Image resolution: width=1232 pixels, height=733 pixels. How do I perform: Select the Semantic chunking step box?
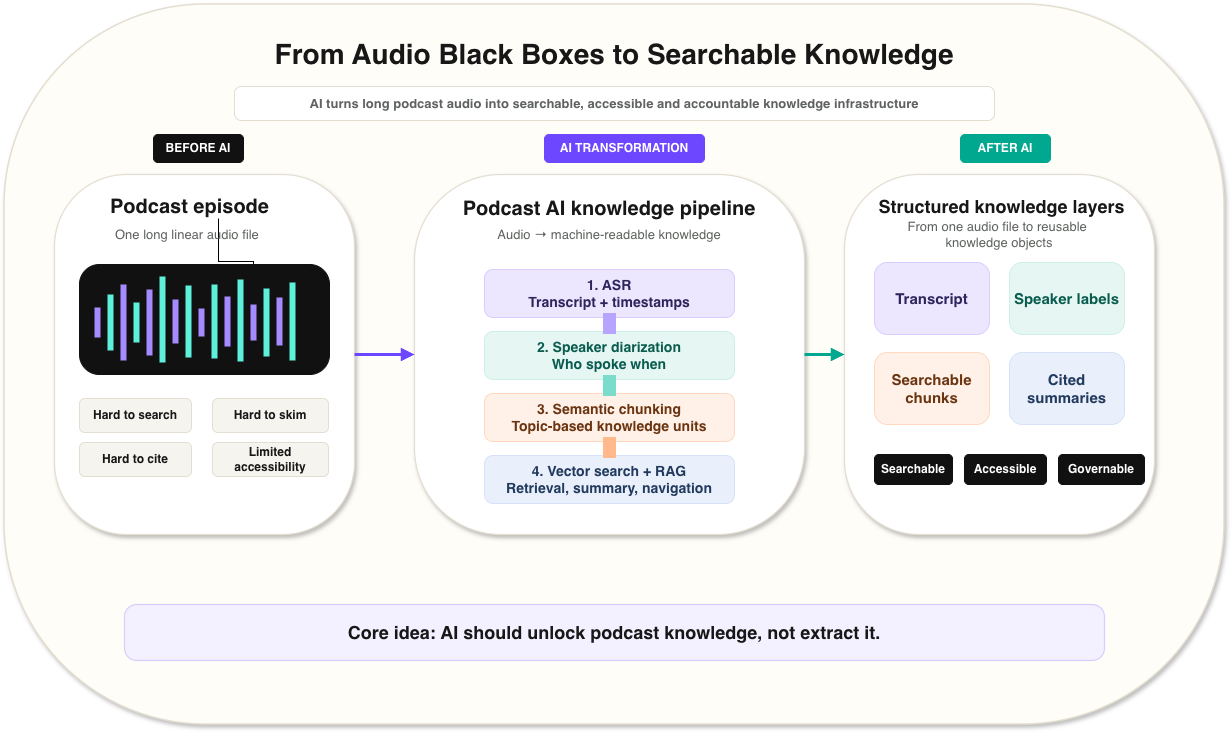[609, 417]
